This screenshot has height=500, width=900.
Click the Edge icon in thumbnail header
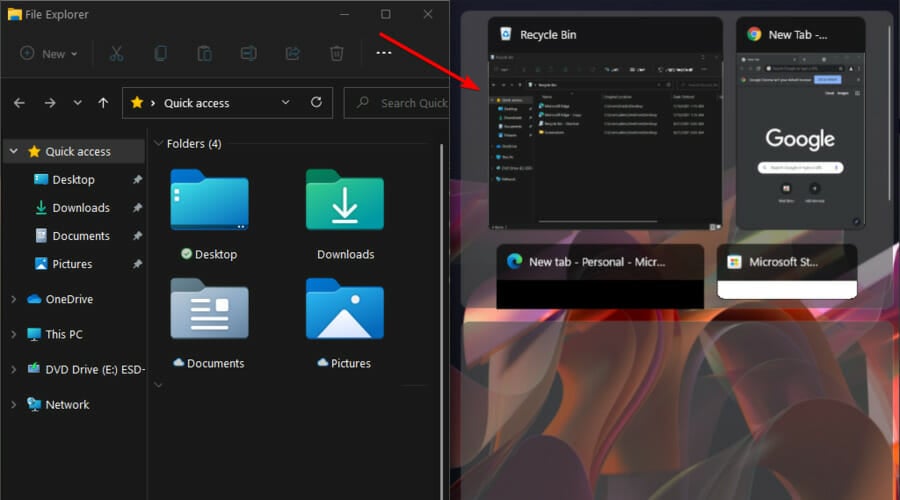pos(514,262)
